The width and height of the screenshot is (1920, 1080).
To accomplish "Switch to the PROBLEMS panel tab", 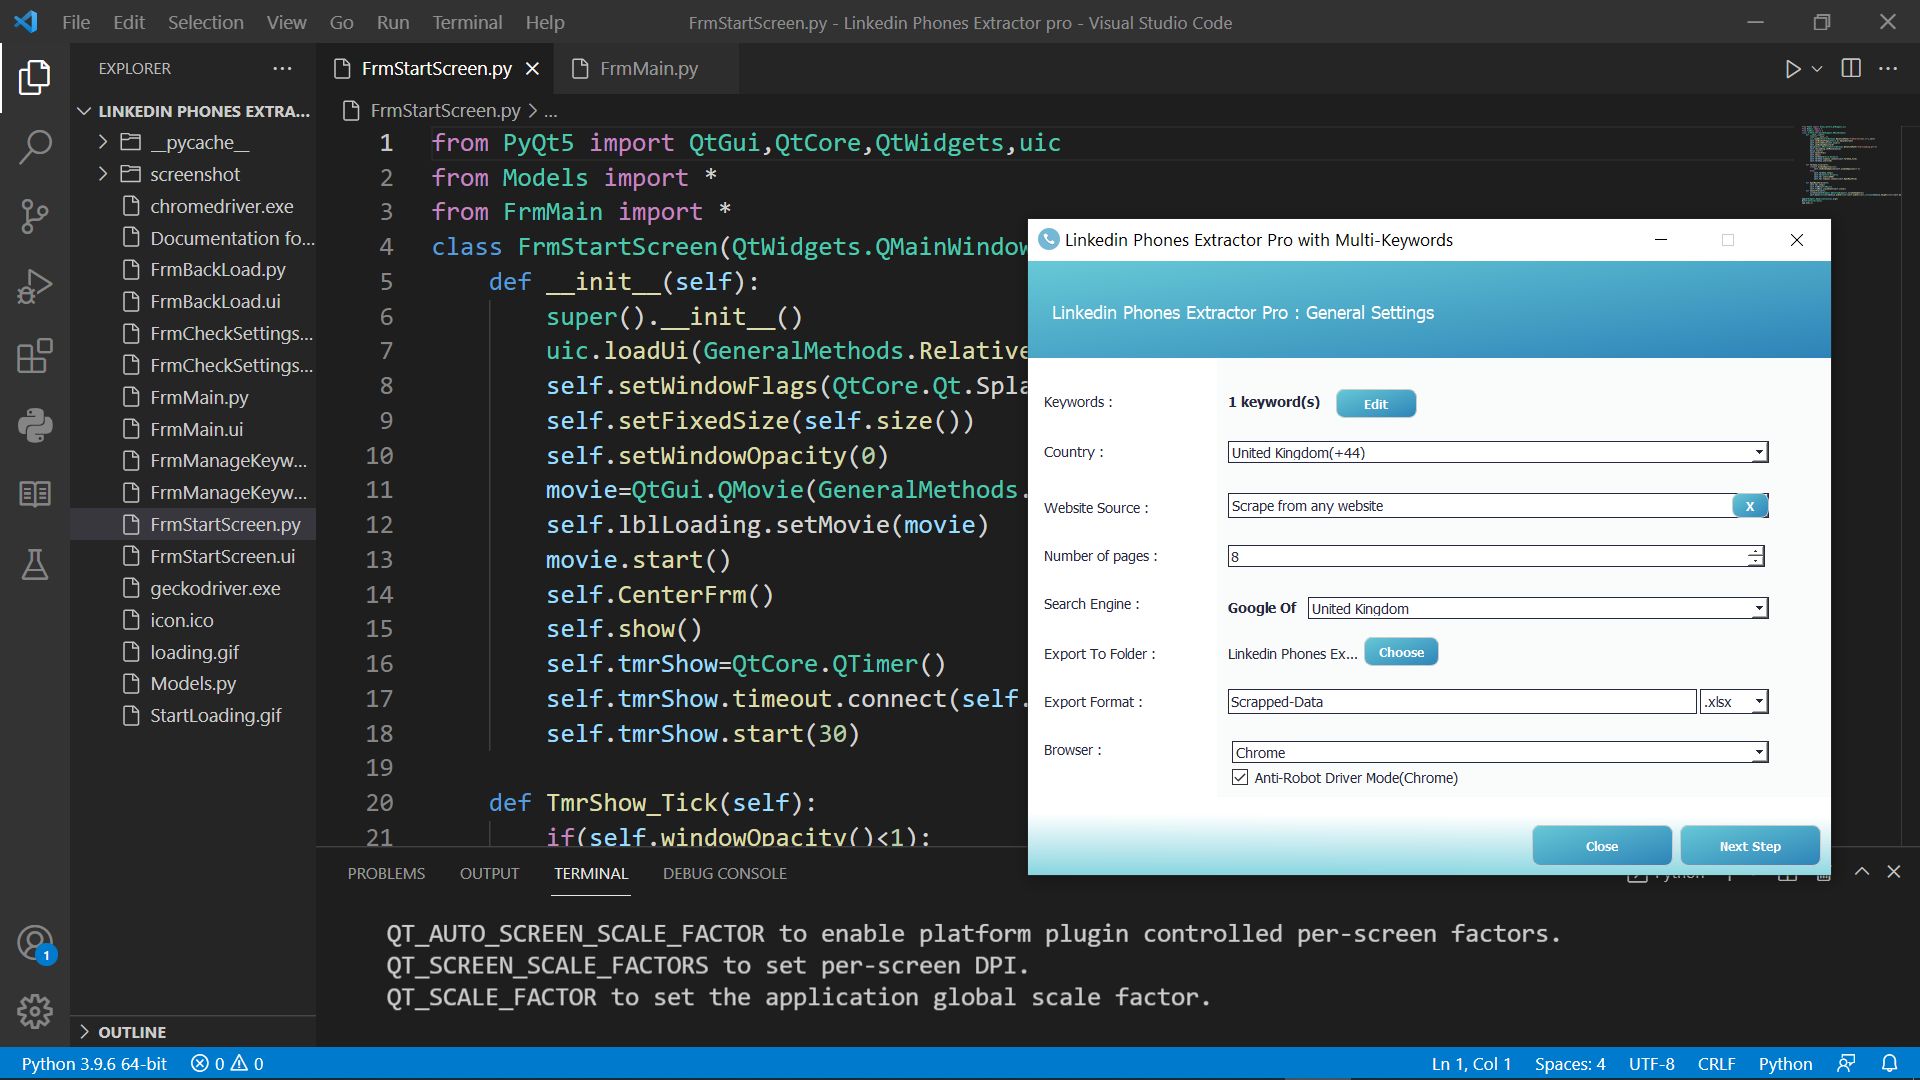I will pos(386,873).
